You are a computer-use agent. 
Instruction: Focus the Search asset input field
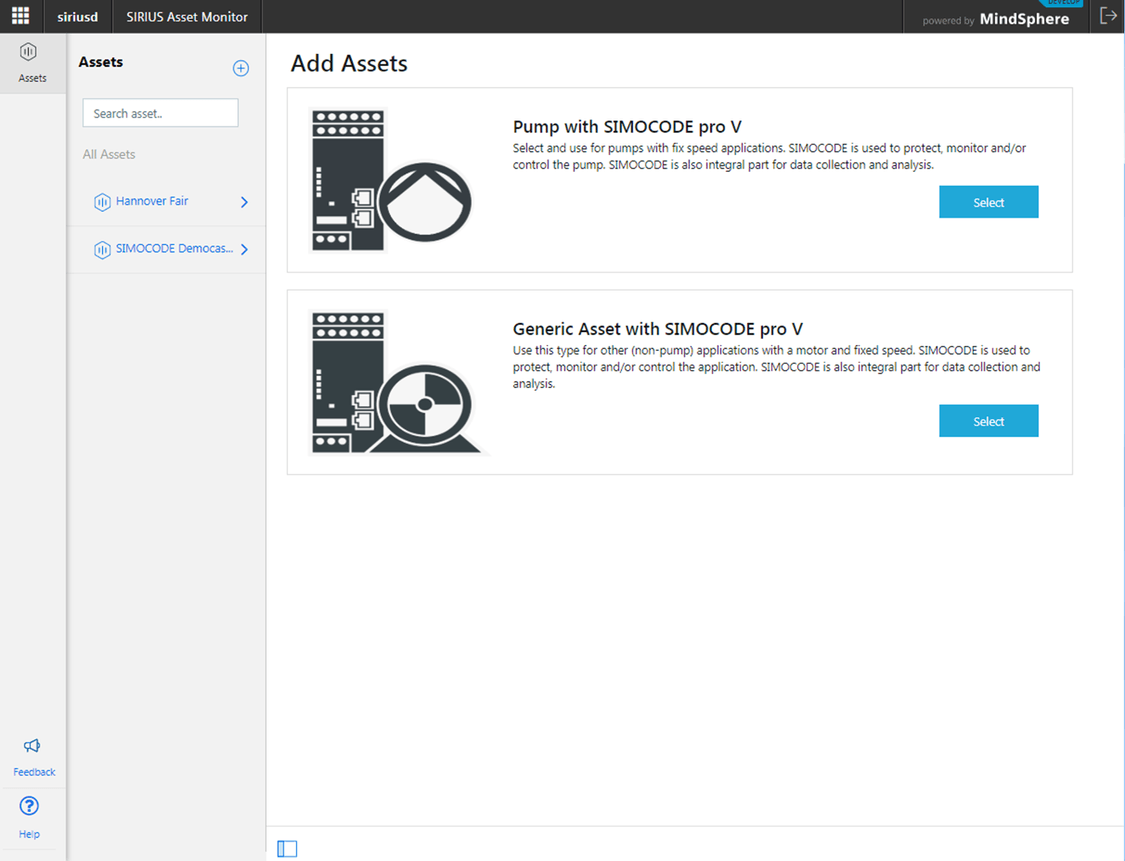[160, 113]
